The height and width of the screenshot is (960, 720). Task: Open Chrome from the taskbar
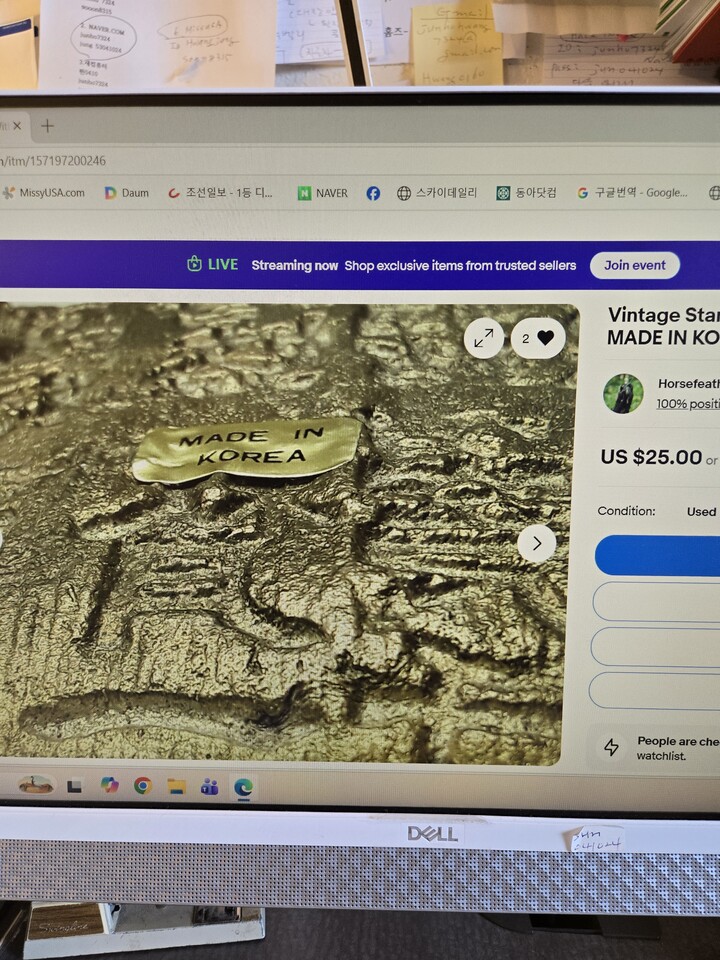point(143,785)
